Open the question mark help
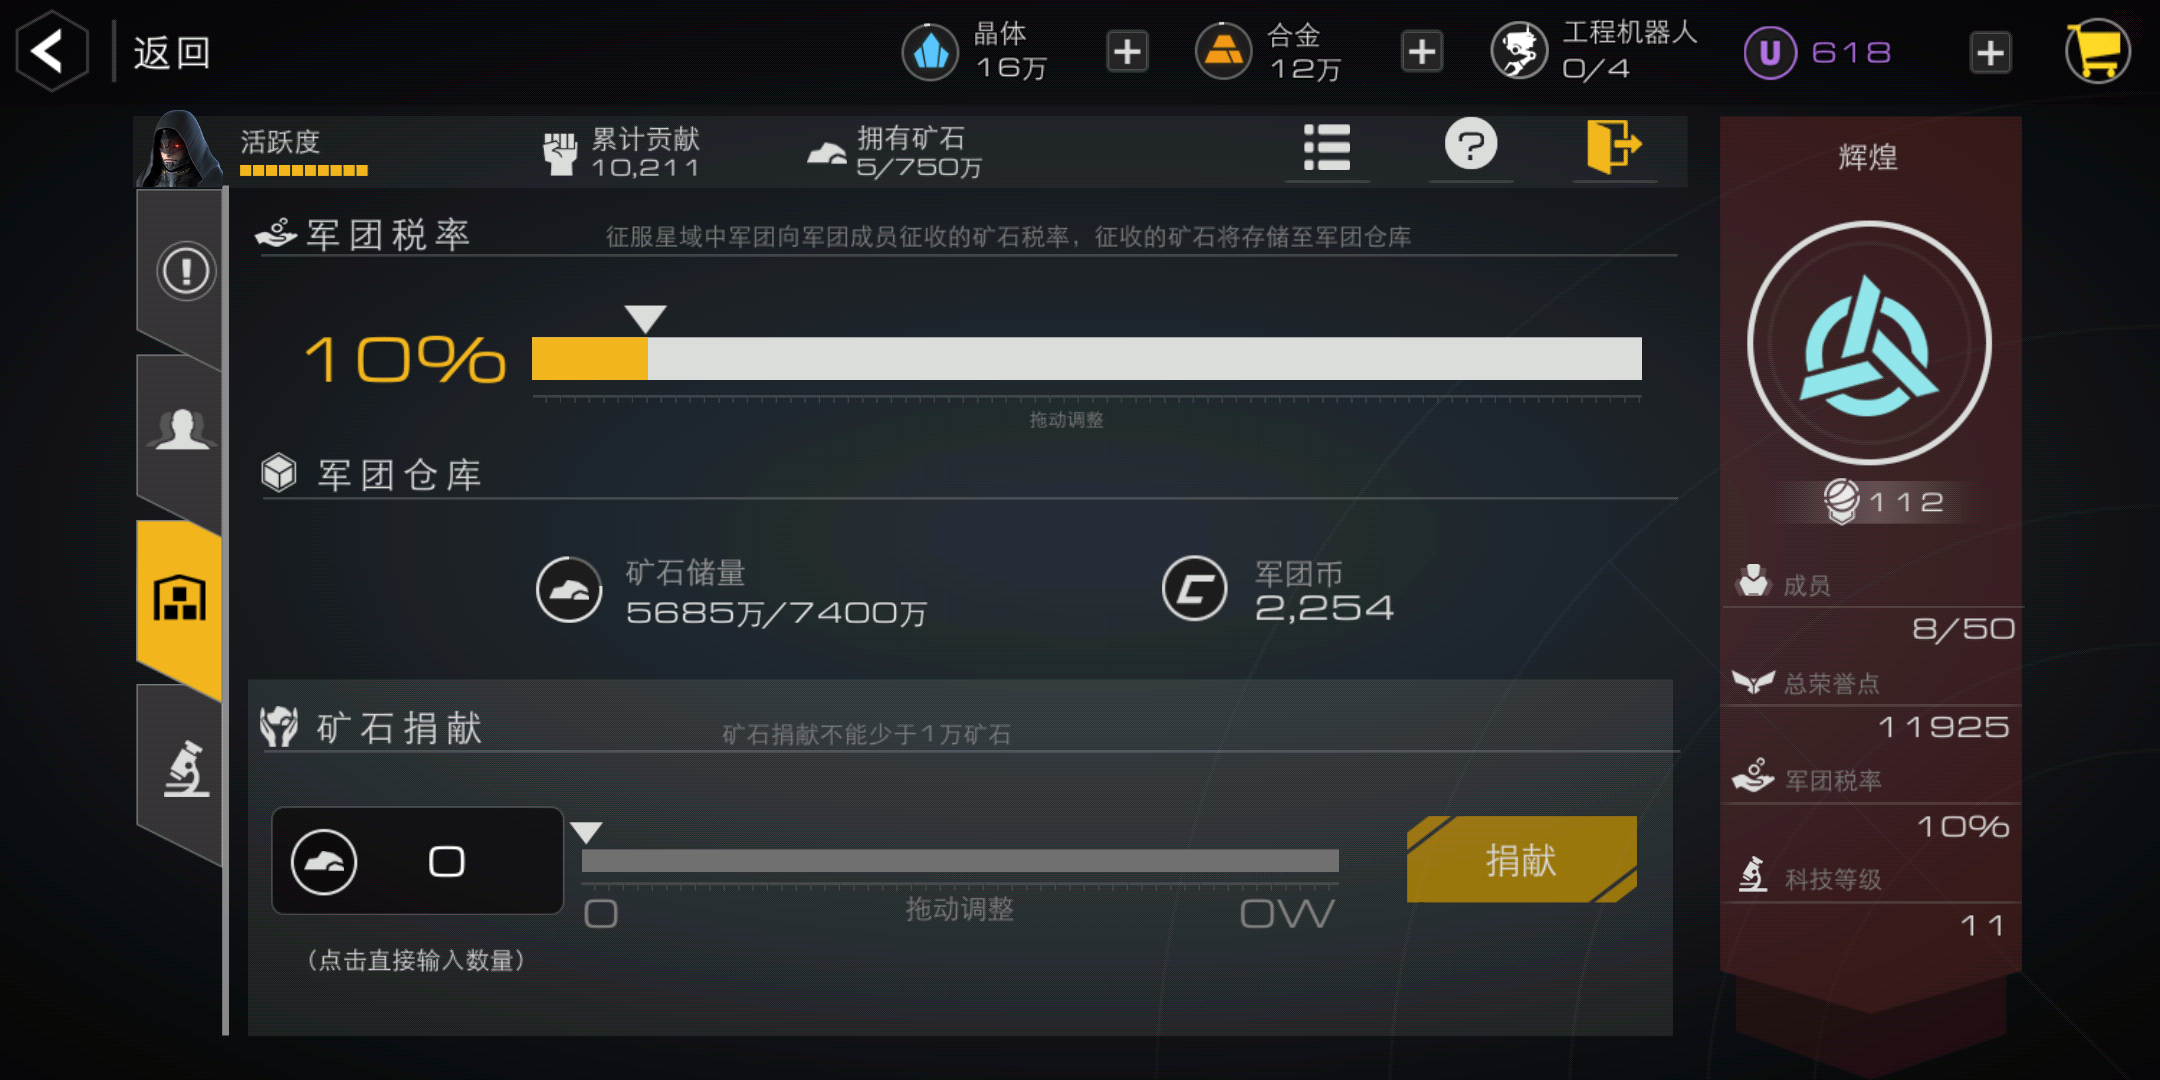The height and width of the screenshot is (1080, 2160). point(1471,145)
